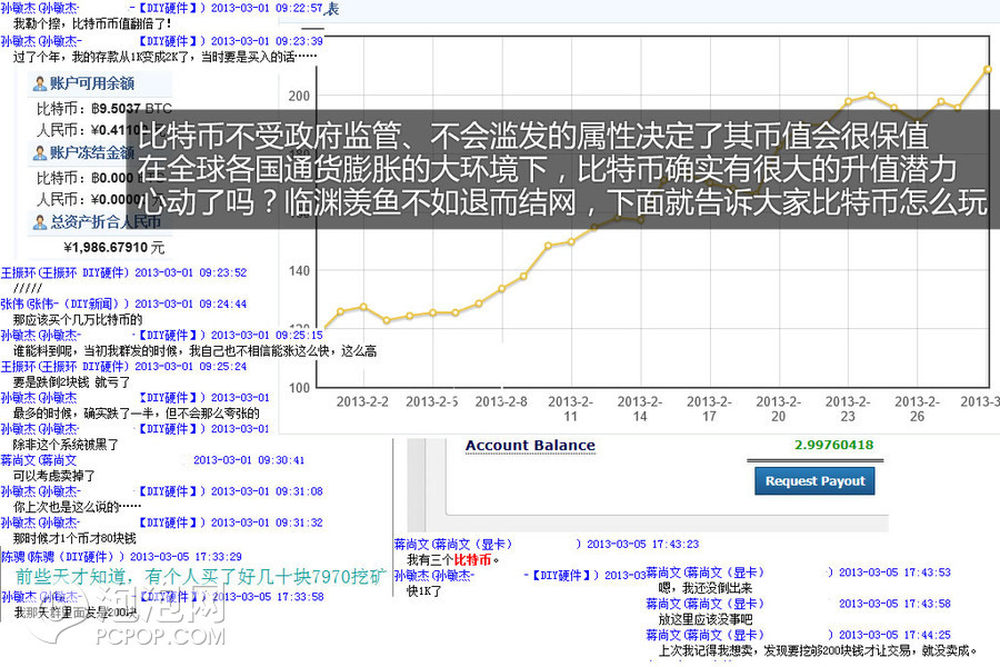This screenshot has height=667, width=1000.
Task: Click sender 张伟's header timestamped 09:24:44
Action: click(124, 304)
